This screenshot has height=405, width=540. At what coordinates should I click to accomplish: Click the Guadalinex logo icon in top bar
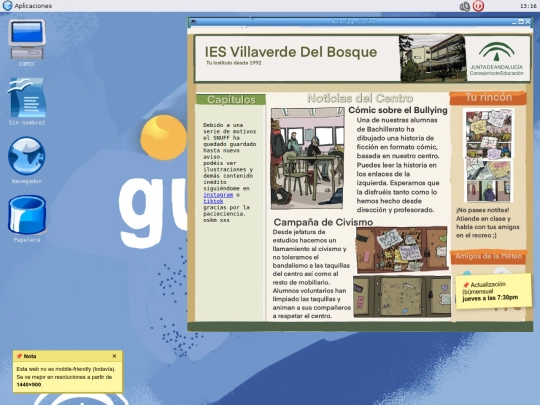point(7,6)
